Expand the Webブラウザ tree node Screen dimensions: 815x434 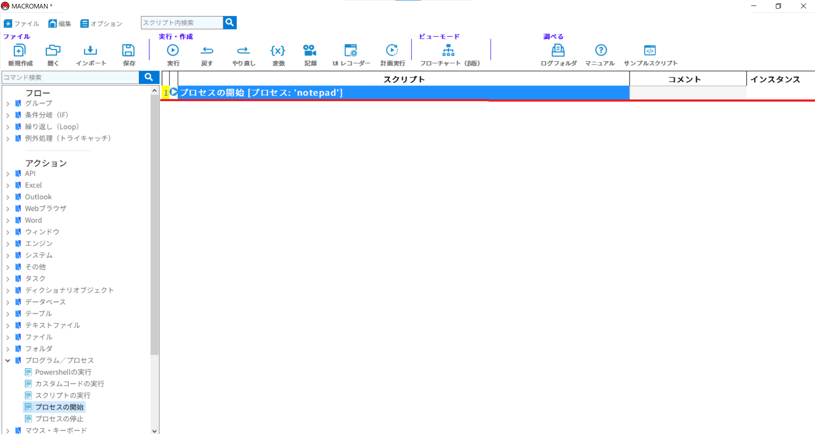(8, 209)
